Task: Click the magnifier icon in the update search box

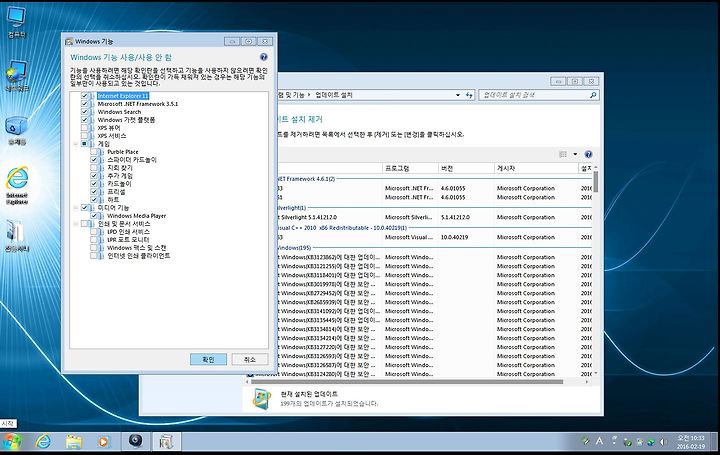Action: tap(593, 95)
